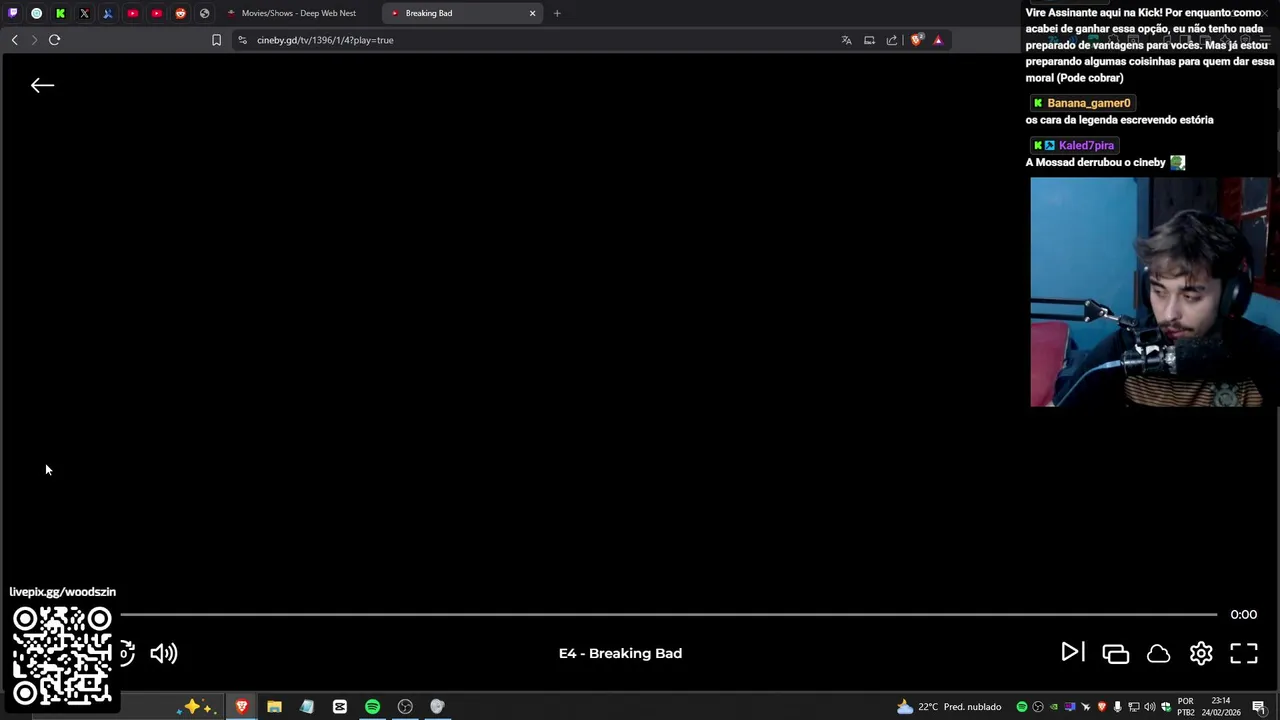Open the network tray icon

tap(1134, 707)
